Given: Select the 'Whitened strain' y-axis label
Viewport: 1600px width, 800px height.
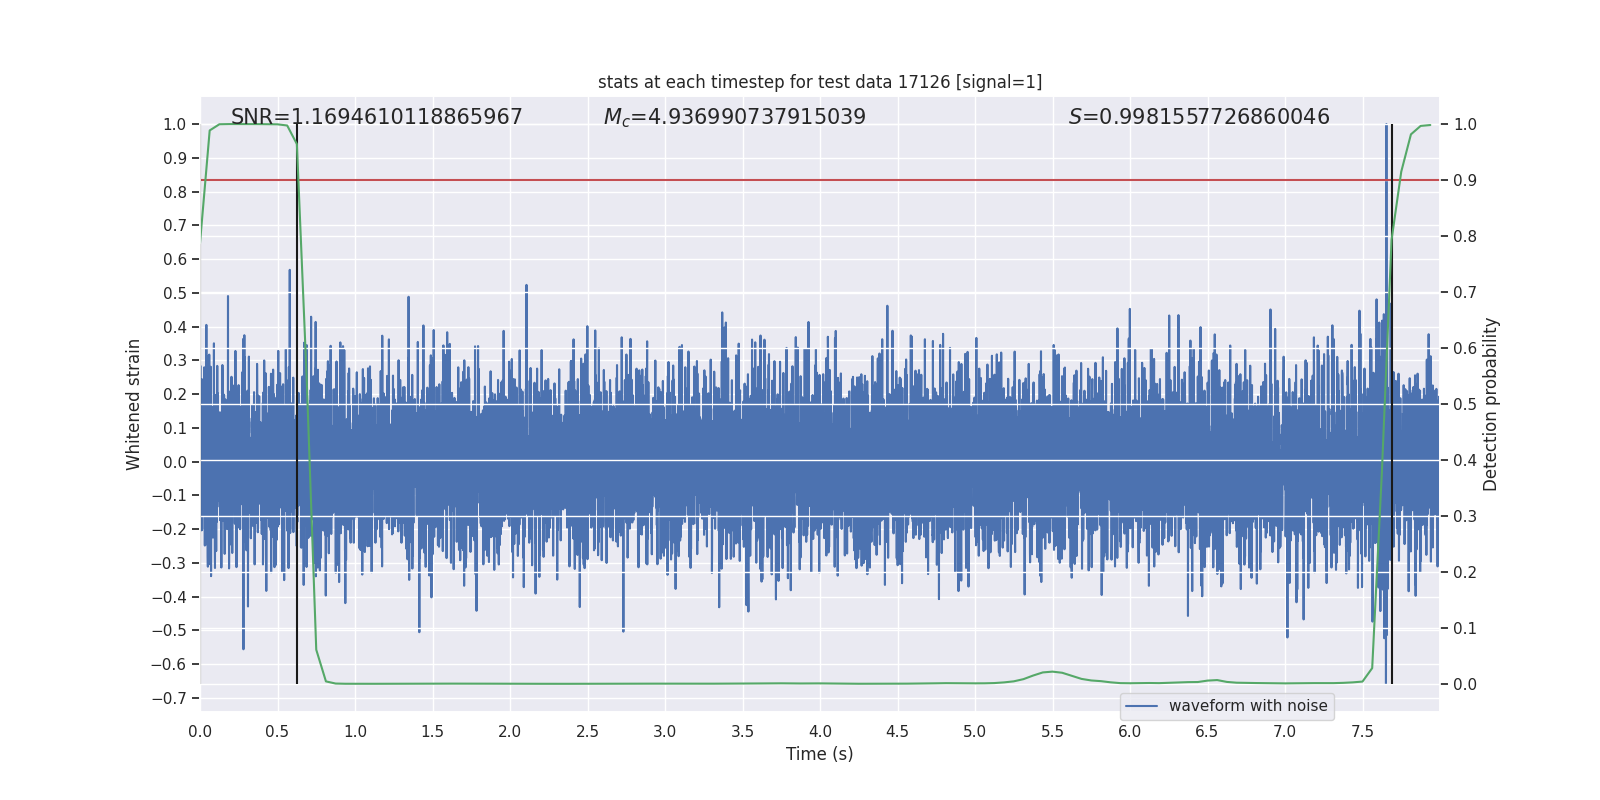Looking at the screenshot, I should click(x=134, y=404).
